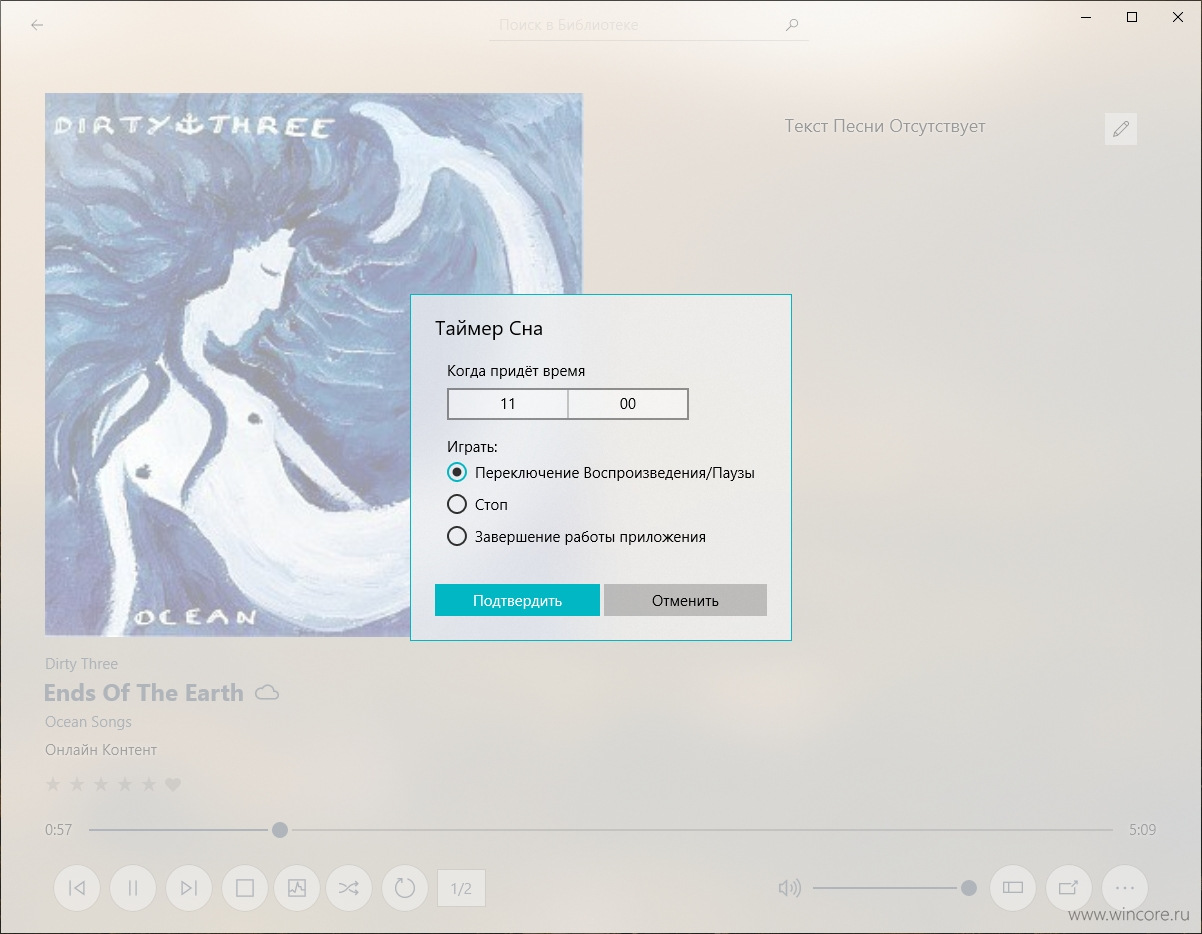Skip to next track
This screenshot has height=934, width=1202.
click(189, 887)
